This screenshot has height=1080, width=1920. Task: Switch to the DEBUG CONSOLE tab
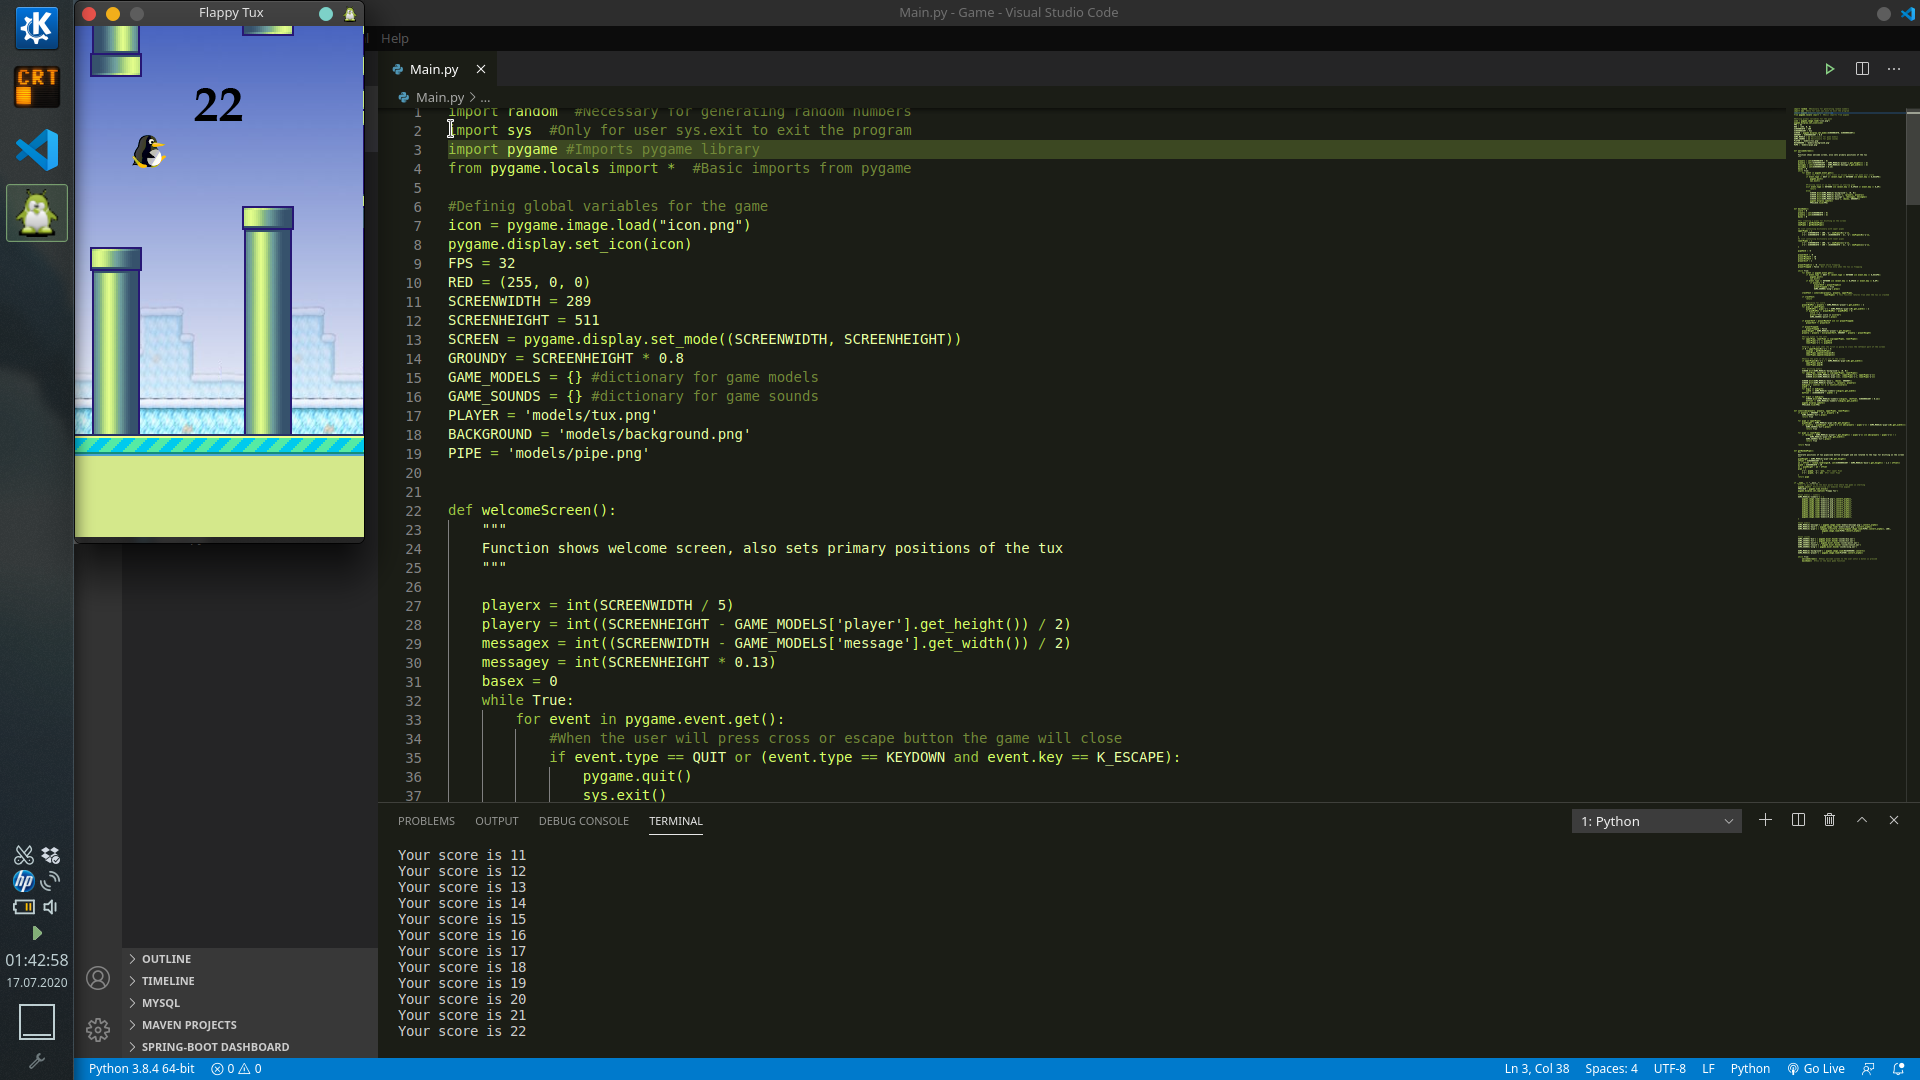pyautogui.click(x=583, y=821)
